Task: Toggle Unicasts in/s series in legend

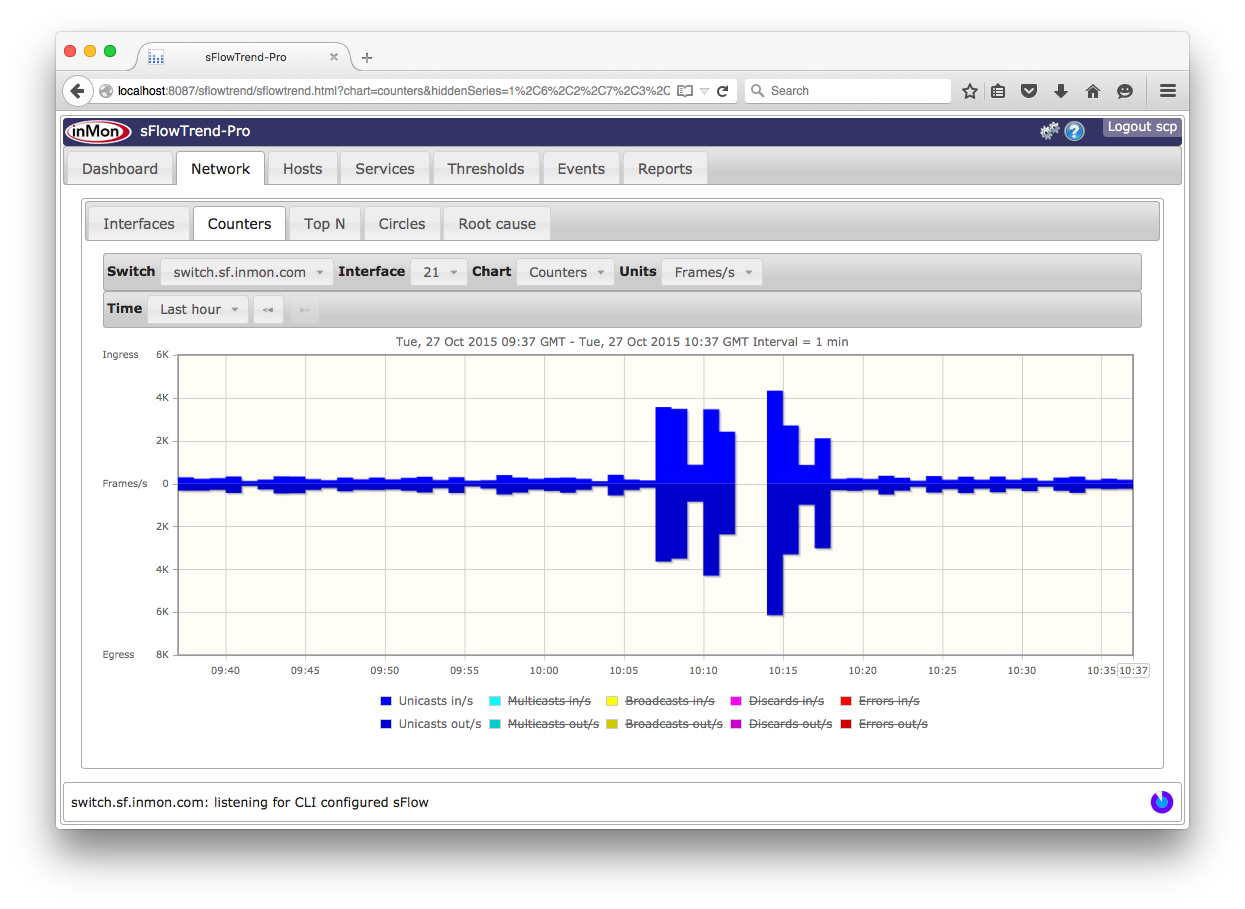Action: pyautogui.click(x=436, y=701)
